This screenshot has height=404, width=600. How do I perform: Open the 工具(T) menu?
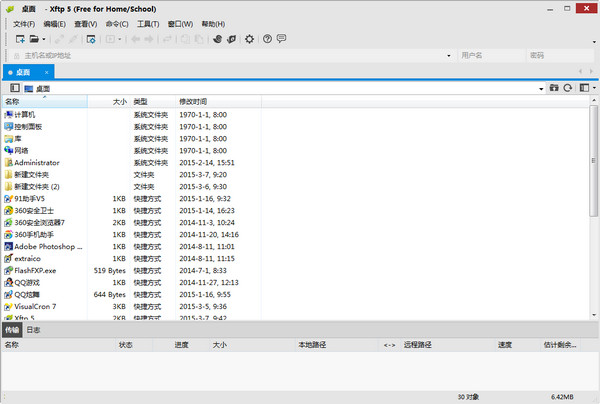[x=147, y=23]
